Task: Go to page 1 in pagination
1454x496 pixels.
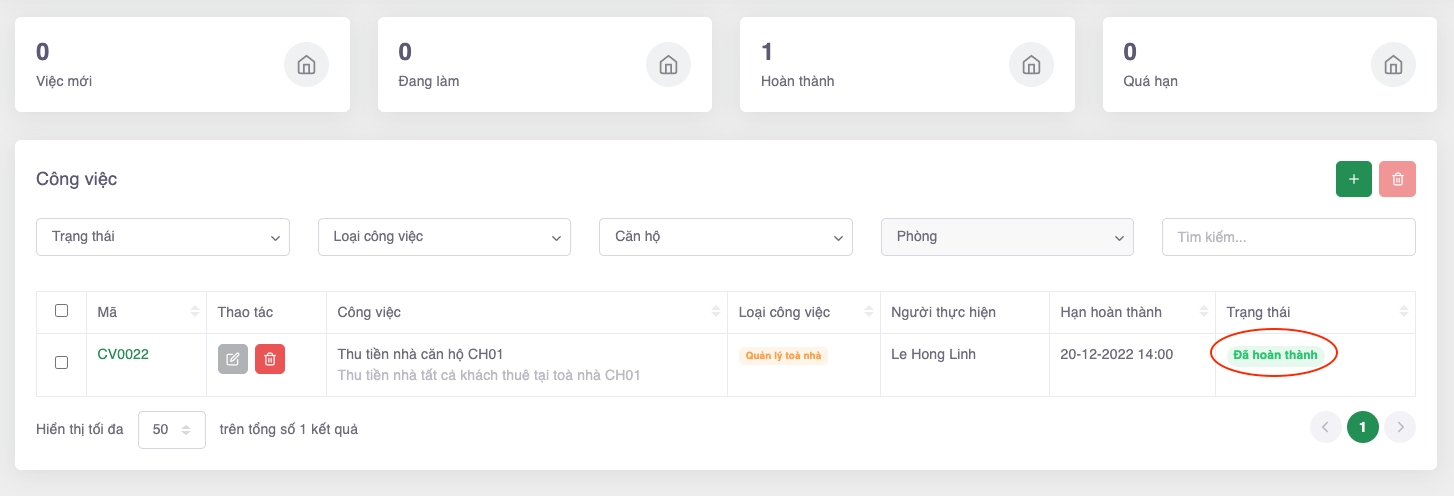Action: tap(1362, 428)
